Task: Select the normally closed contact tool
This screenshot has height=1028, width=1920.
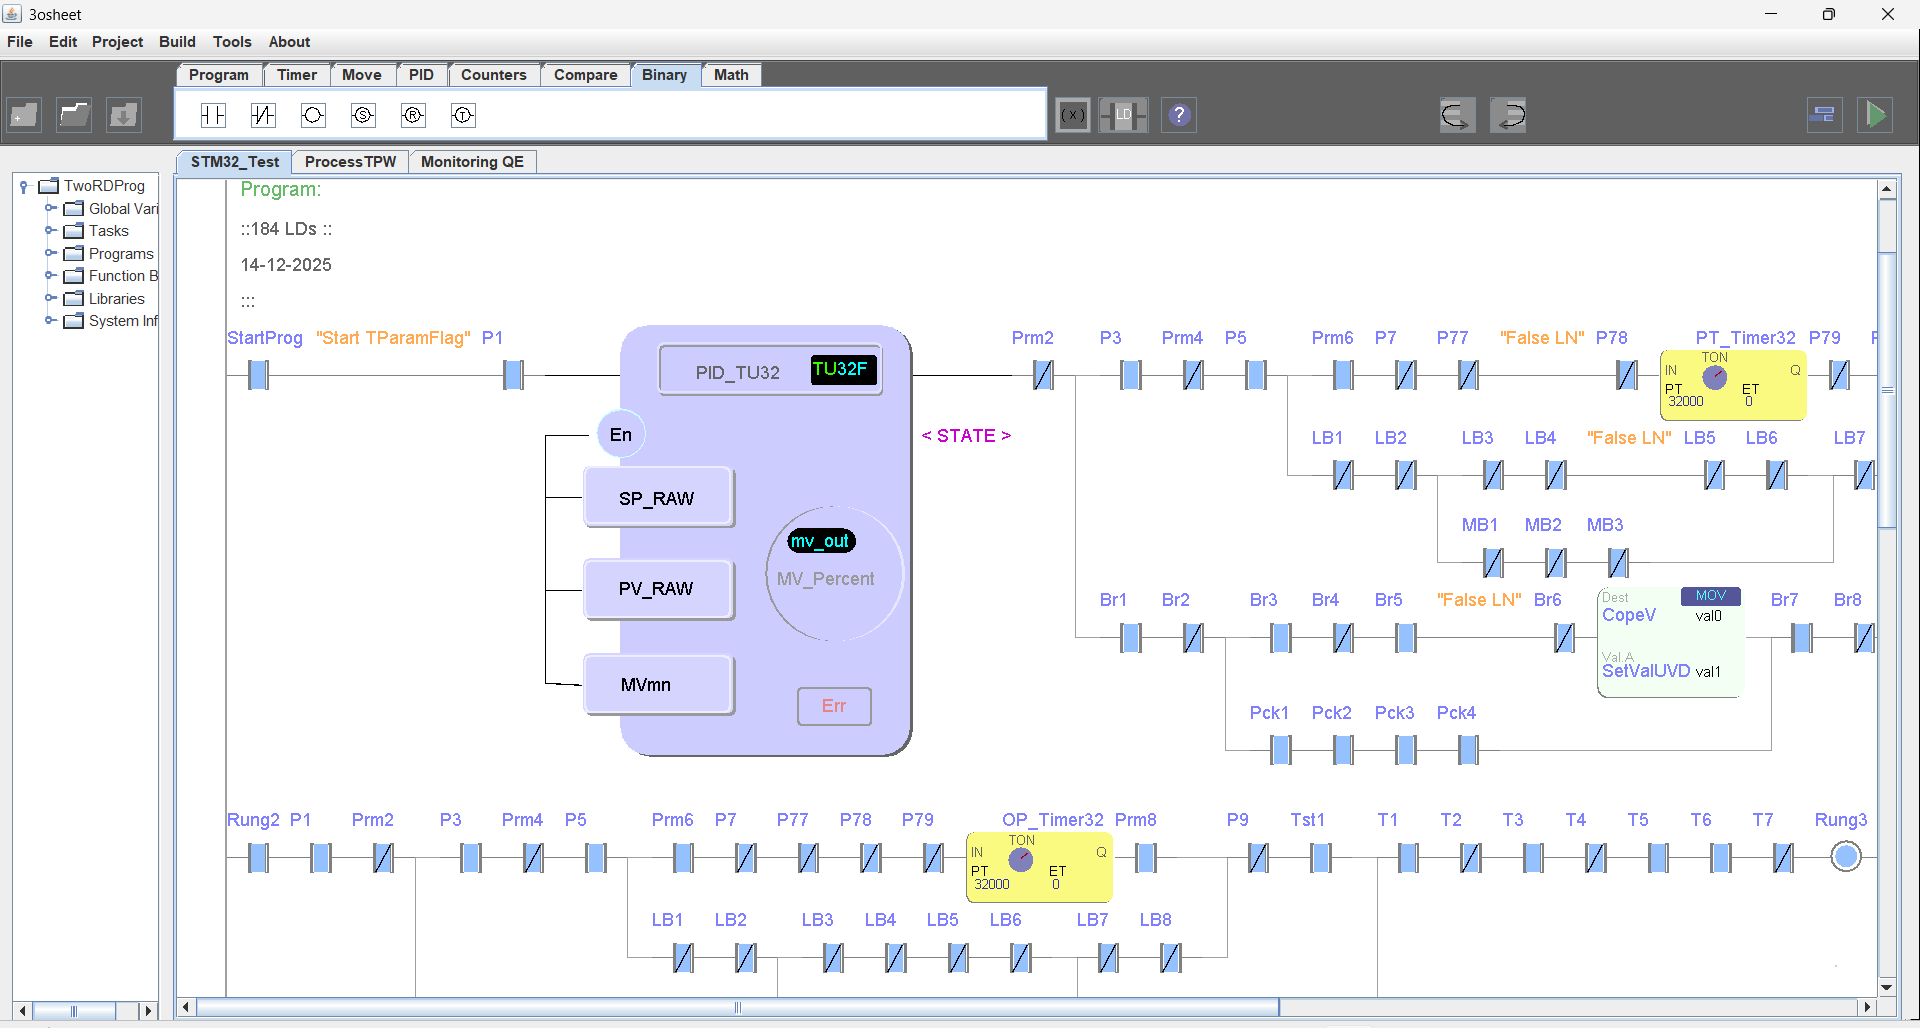Action: point(263,115)
